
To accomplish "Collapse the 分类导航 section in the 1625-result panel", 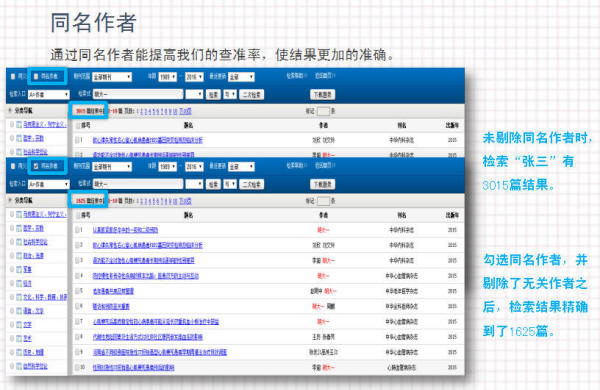I will pyautogui.click(x=10, y=200).
